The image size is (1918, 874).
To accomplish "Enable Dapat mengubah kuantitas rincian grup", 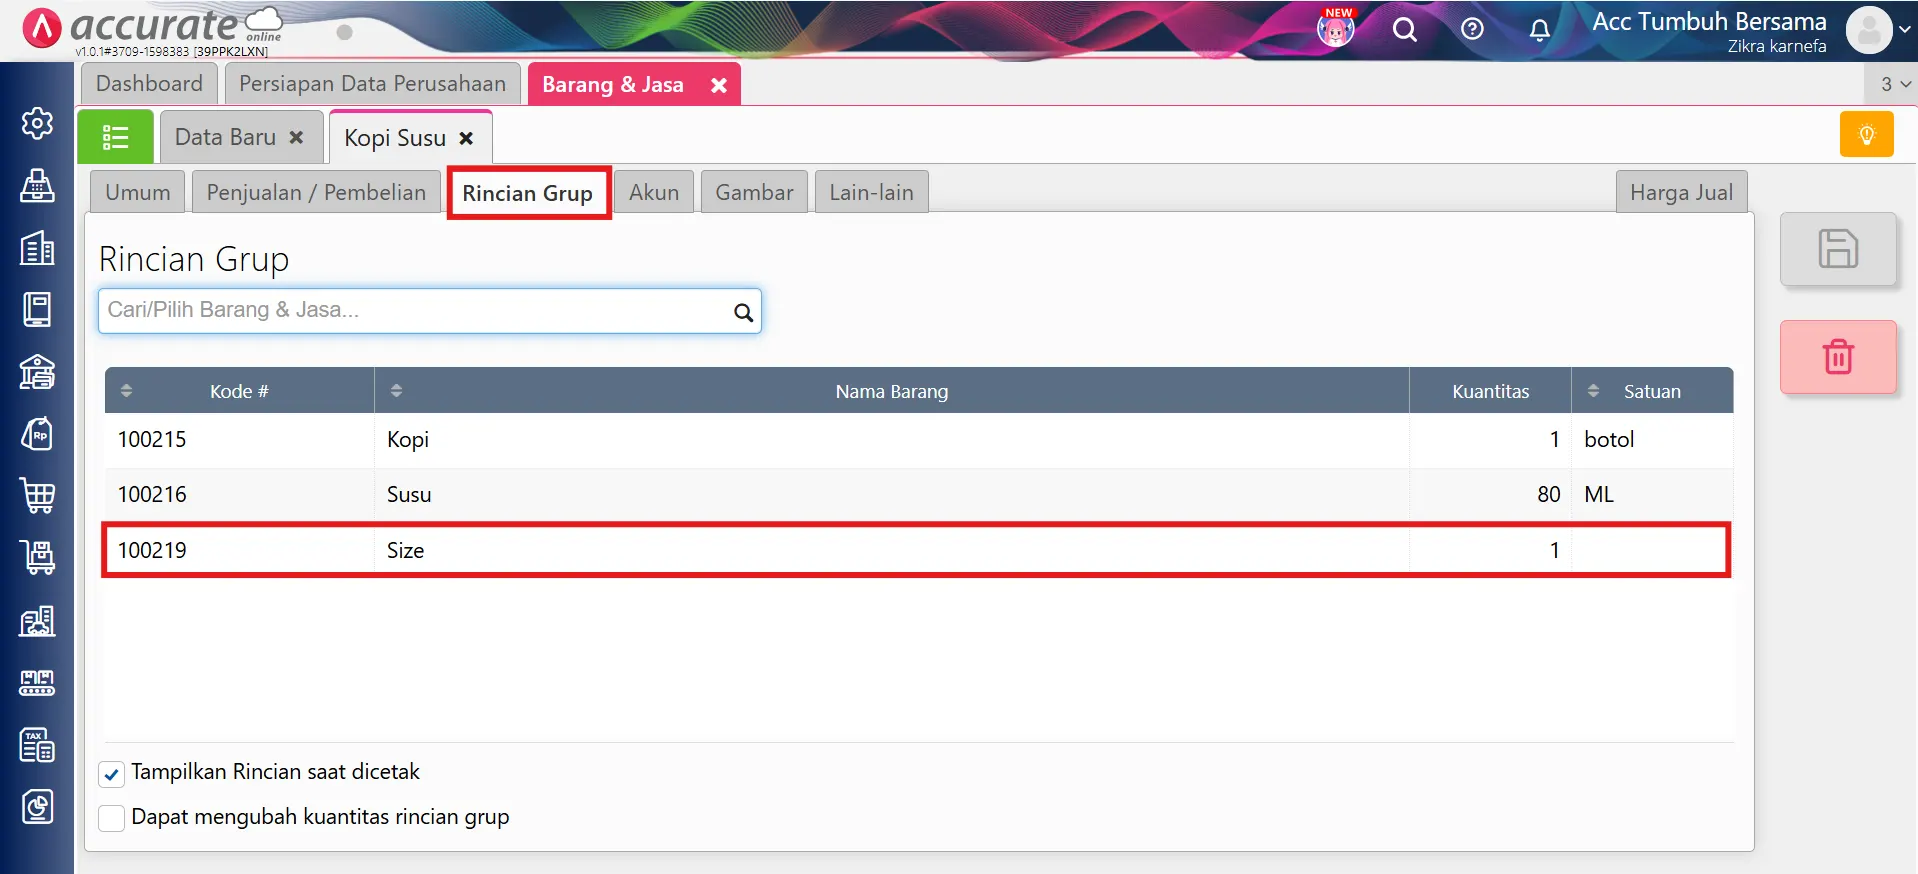I will [112, 818].
